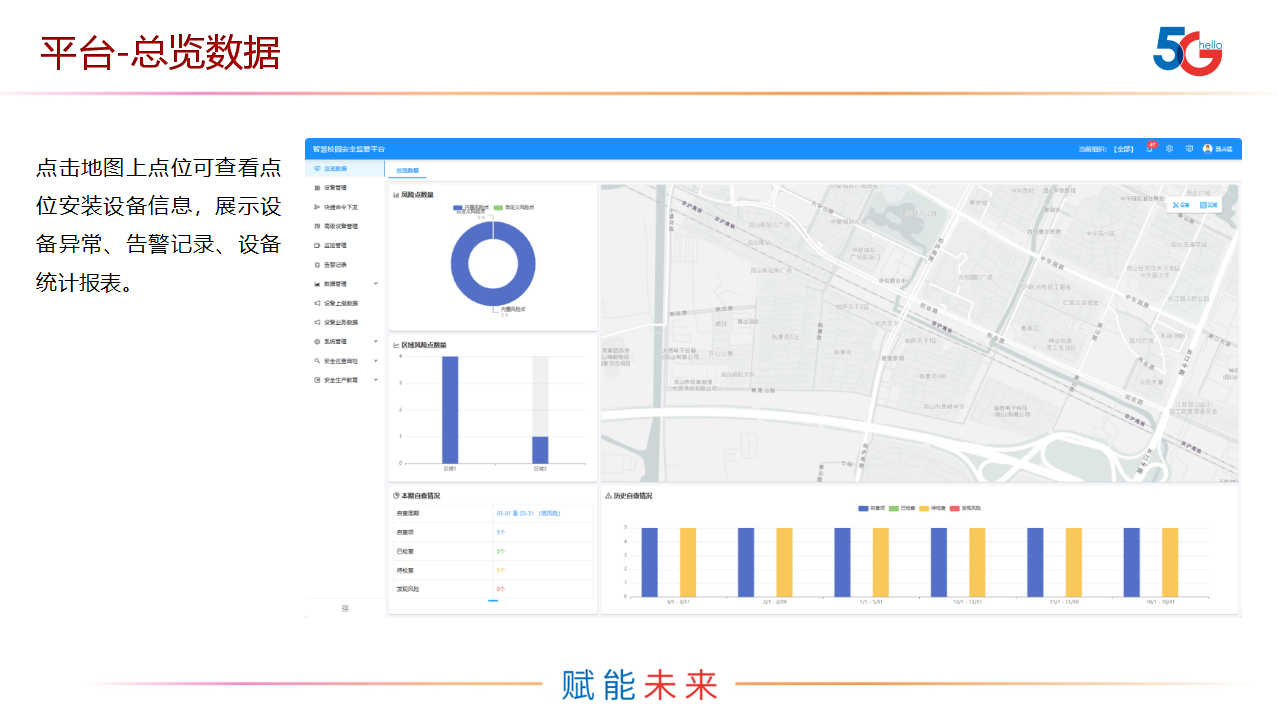
Task: Click the 快捷命令下发 sidebar icon
Action: coord(317,207)
